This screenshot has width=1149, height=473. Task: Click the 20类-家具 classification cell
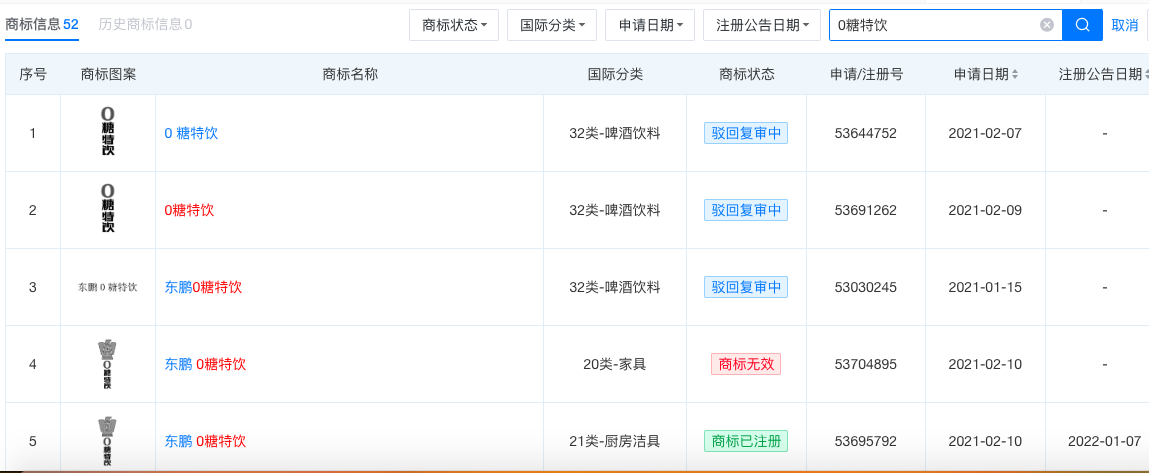[x=615, y=364]
